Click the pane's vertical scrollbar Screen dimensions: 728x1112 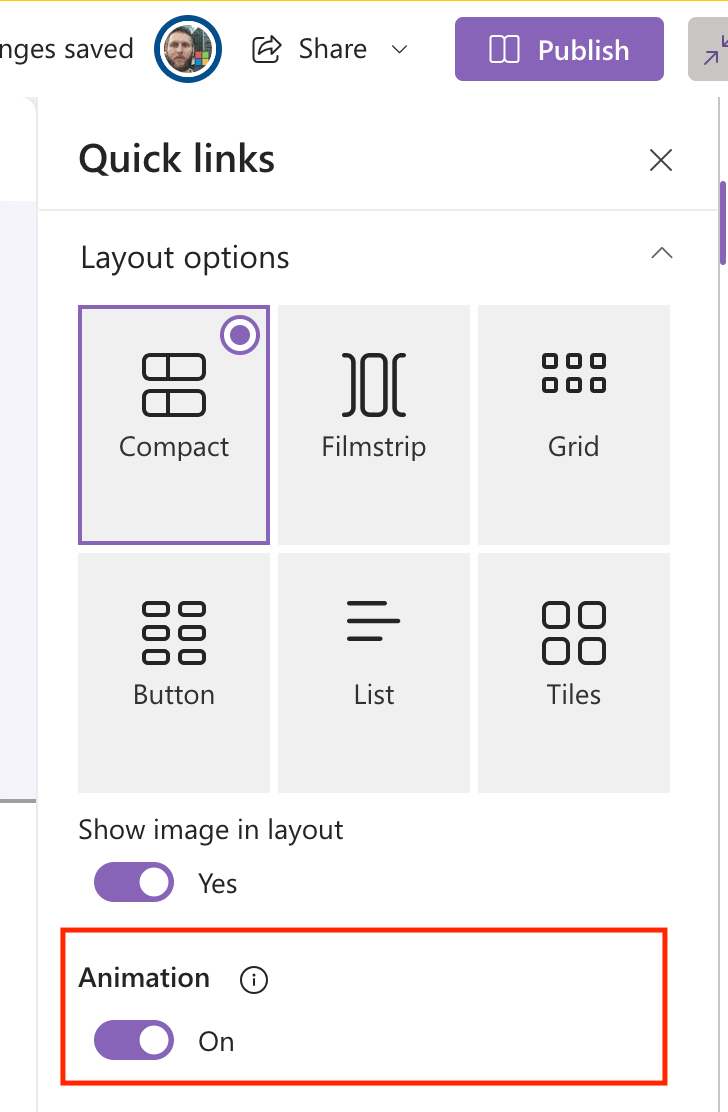point(723,223)
